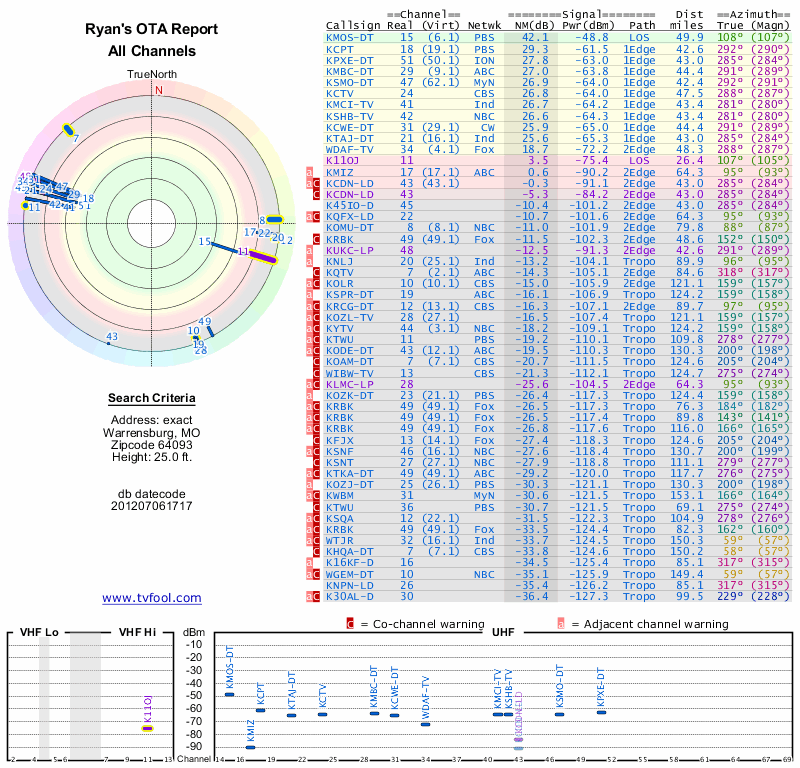The width and height of the screenshot is (800, 768).
Task: Open the KMBC-DT callsign link
Action: click(x=349, y=71)
